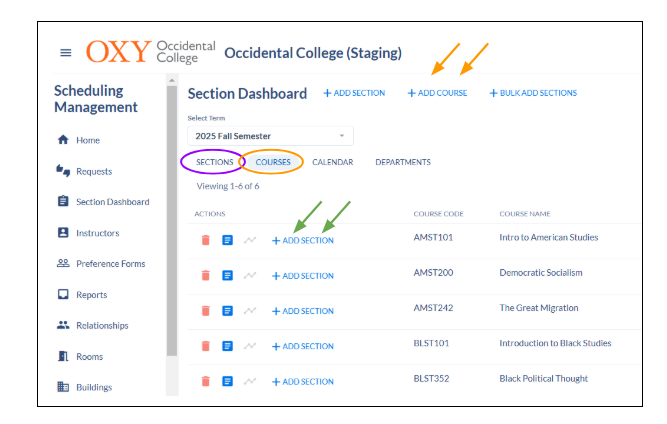The image size is (667, 424).
Task: Click the trend chart icon for BLST101
Action: (250, 346)
